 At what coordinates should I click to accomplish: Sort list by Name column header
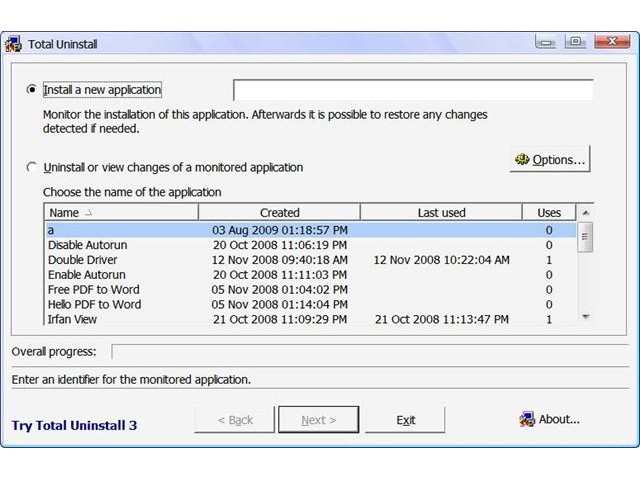tap(120, 213)
